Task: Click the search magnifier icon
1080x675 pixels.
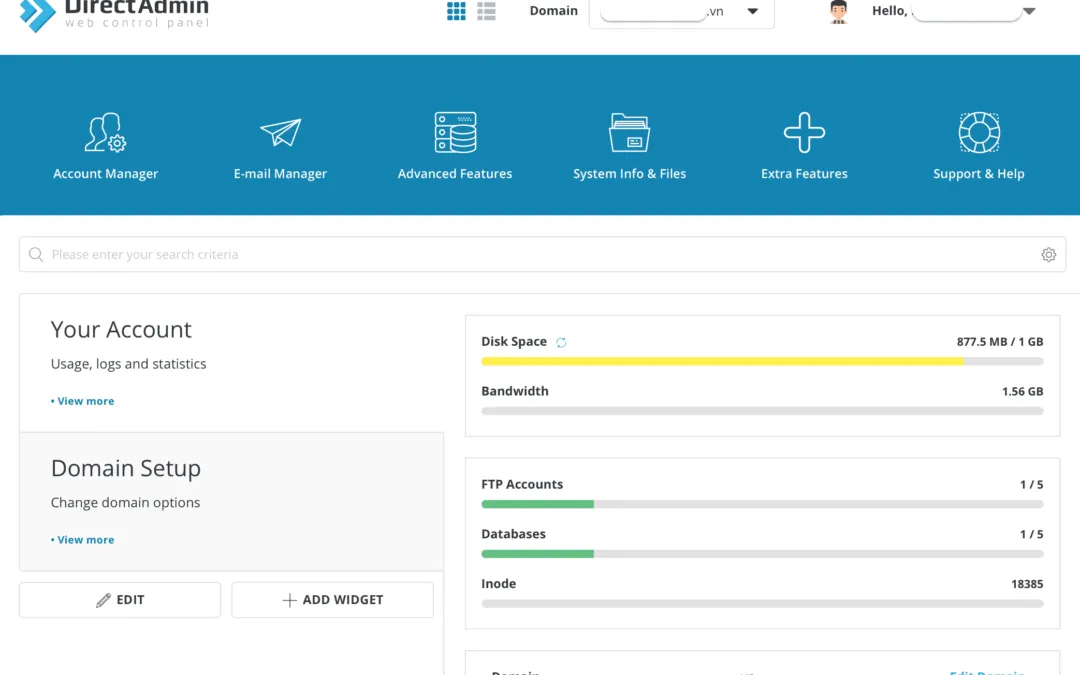Action: [x=36, y=254]
